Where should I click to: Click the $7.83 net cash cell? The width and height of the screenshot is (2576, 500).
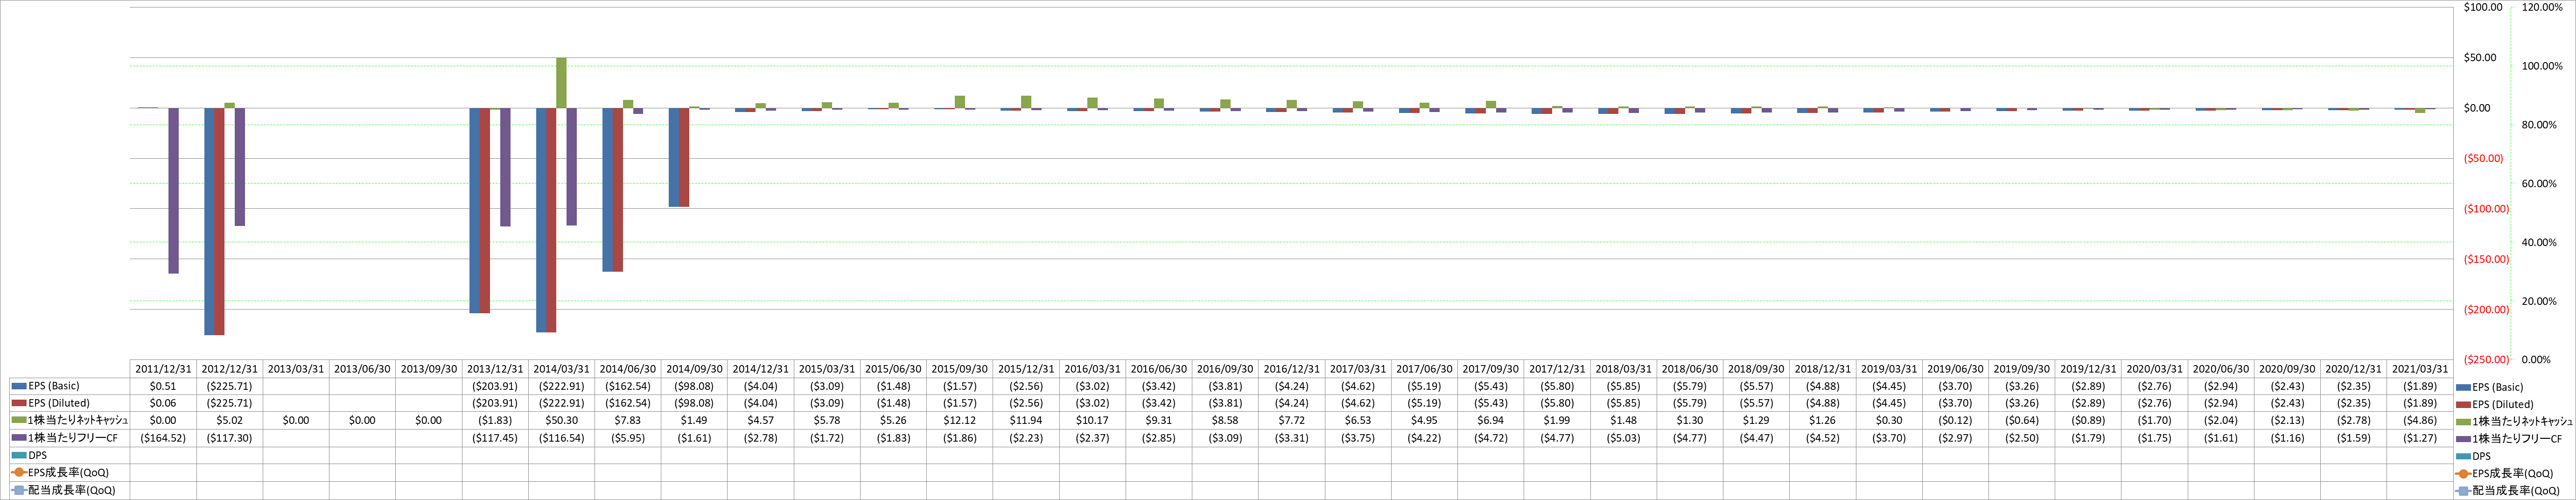point(628,421)
